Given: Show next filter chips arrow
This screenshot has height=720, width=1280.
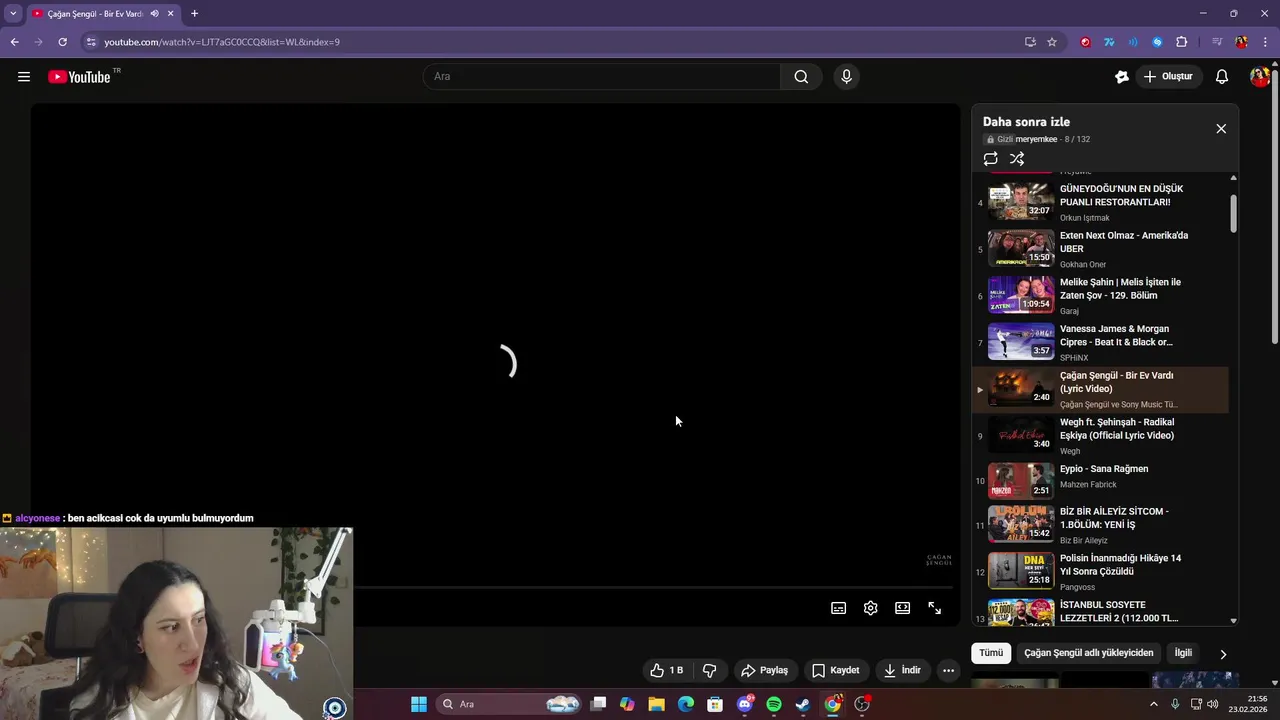Looking at the screenshot, I should click(1223, 654).
